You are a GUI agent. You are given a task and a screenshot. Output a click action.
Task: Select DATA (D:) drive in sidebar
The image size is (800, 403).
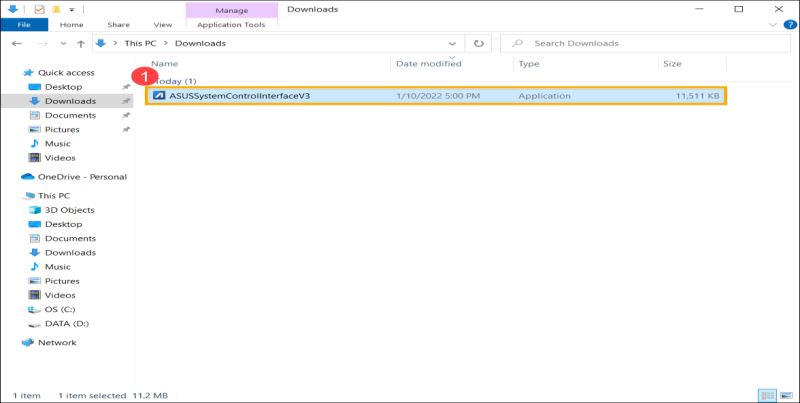tap(66, 324)
